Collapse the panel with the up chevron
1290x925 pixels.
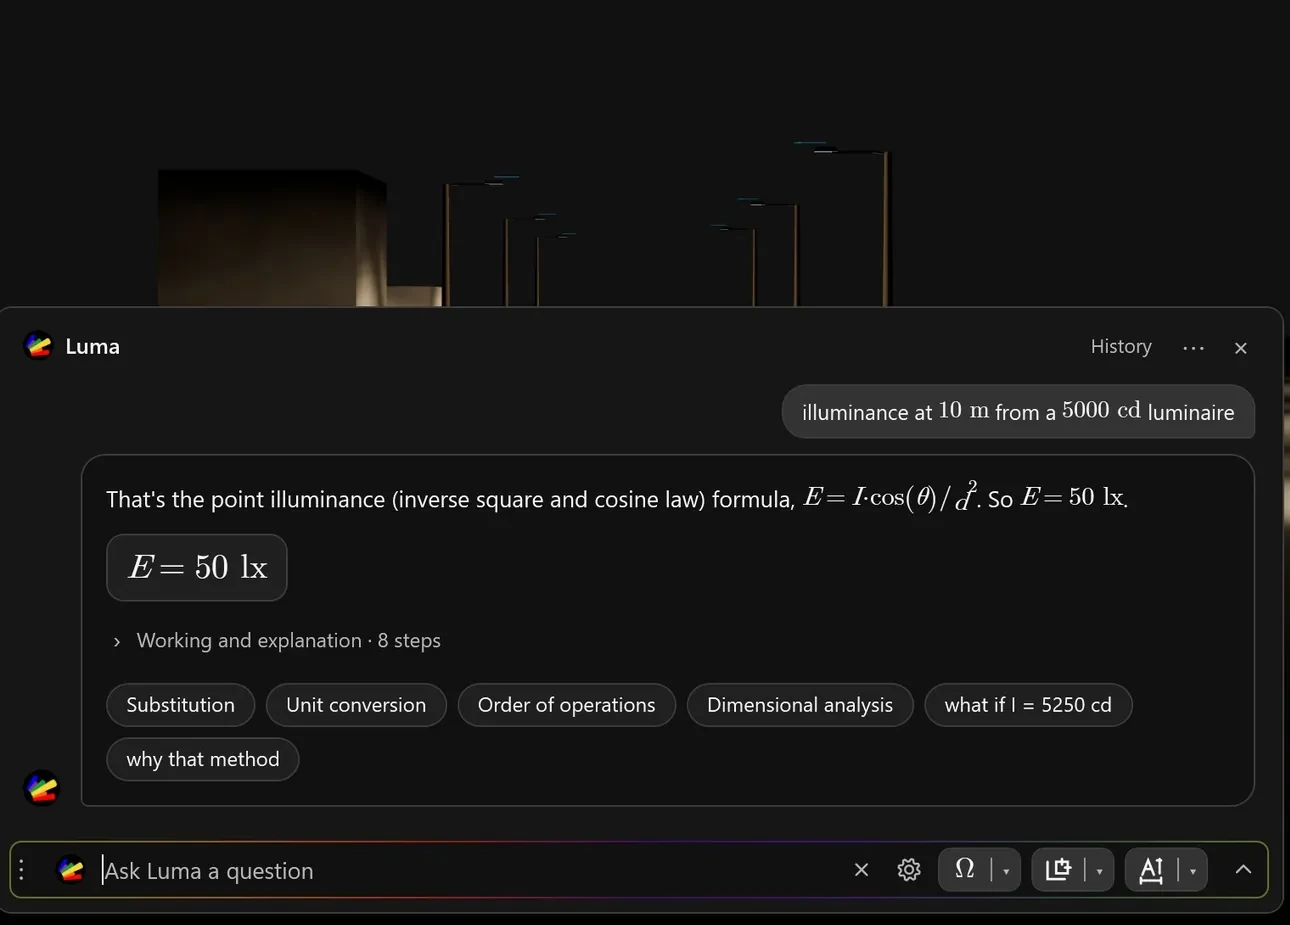[1243, 870]
